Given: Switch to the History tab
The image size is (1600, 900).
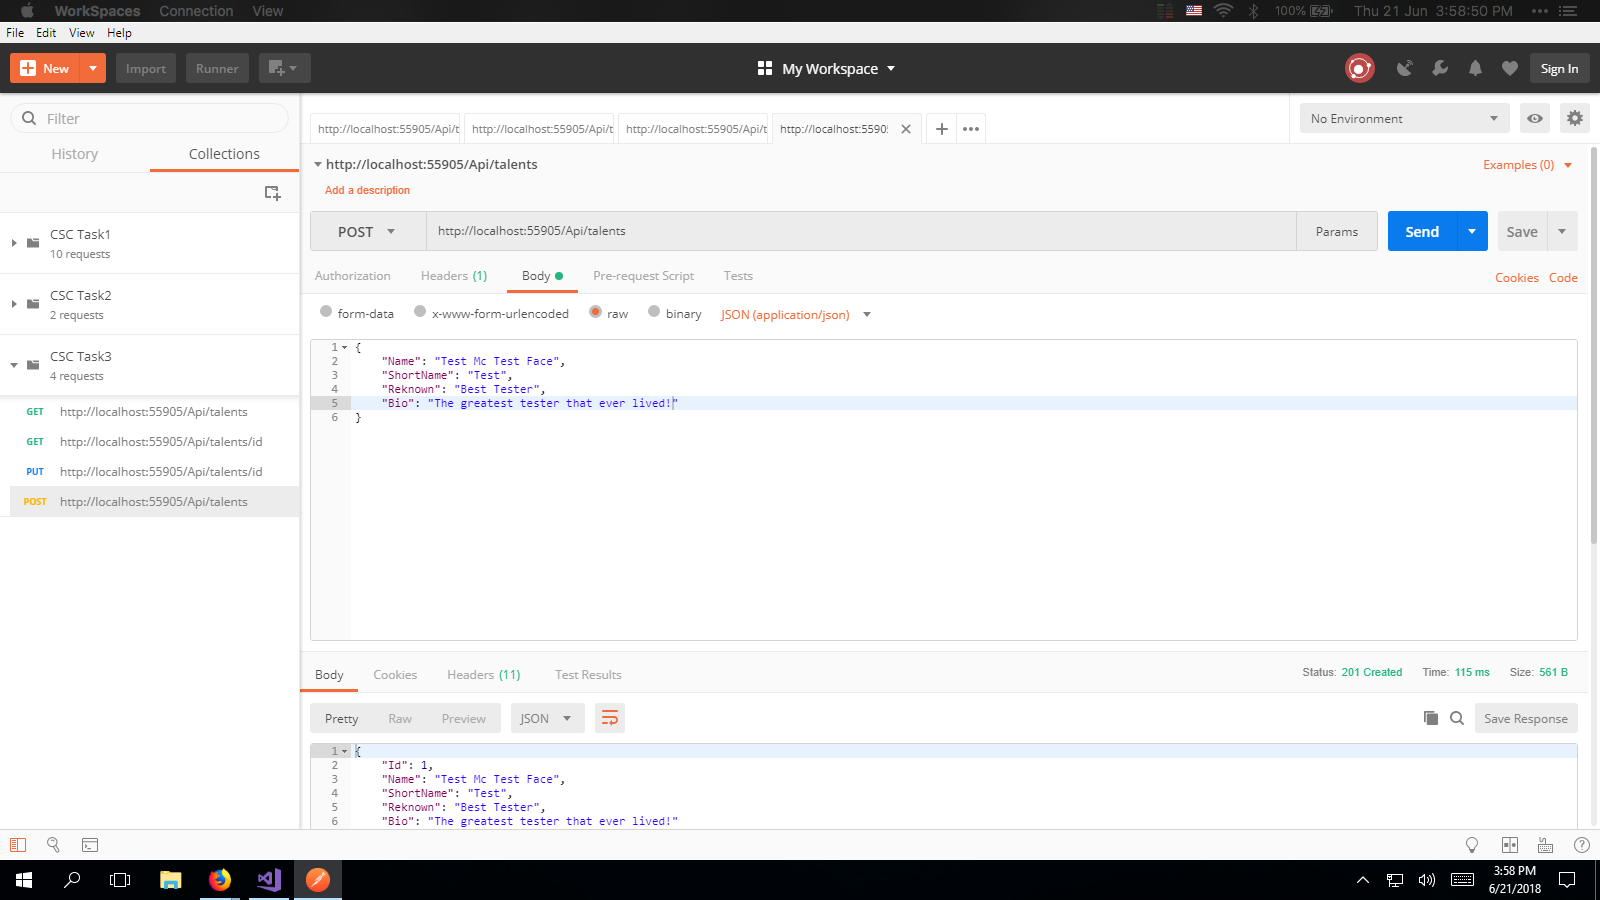Looking at the screenshot, I should [75, 154].
